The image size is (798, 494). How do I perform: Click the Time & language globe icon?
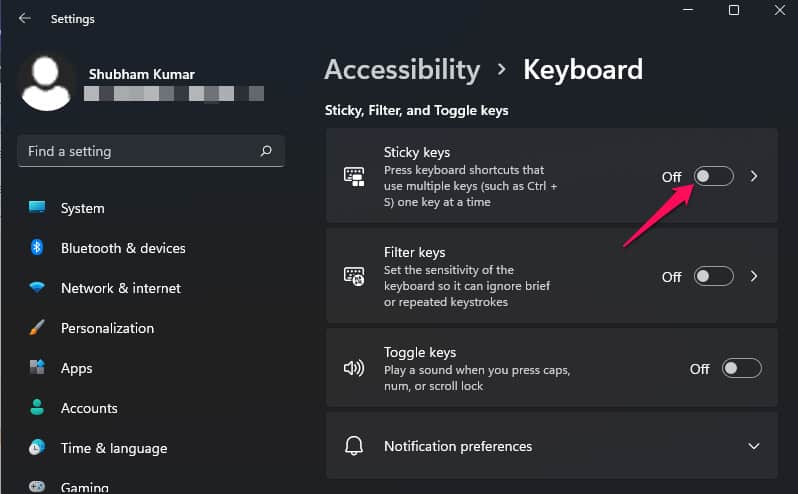(x=37, y=448)
